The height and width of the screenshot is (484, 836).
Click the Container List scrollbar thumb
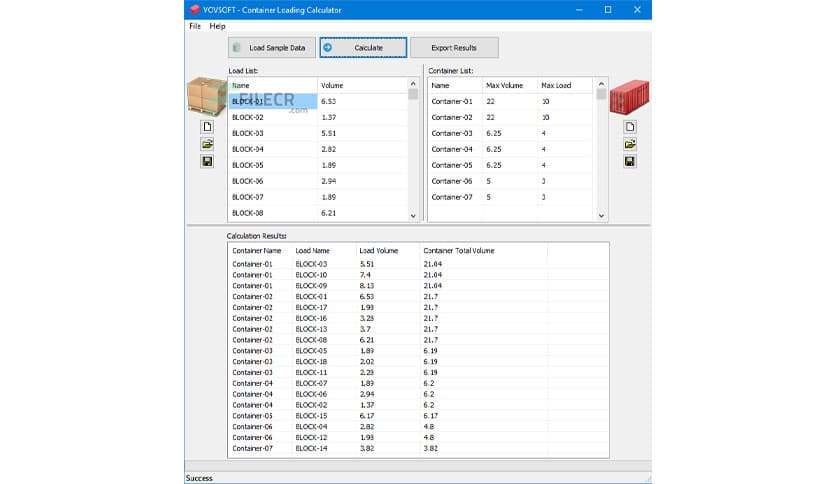(x=601, y=94)
